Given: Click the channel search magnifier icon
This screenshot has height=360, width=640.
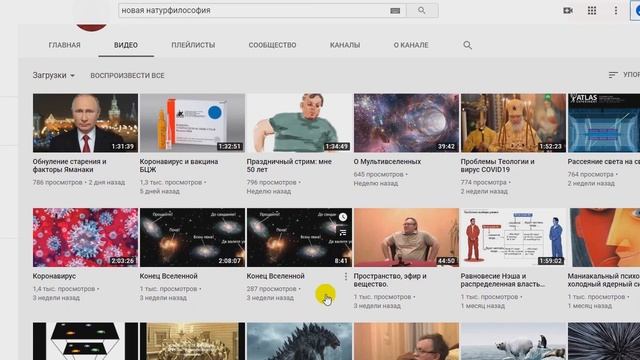Looking at the screenshot, I should tap(467, 45).
